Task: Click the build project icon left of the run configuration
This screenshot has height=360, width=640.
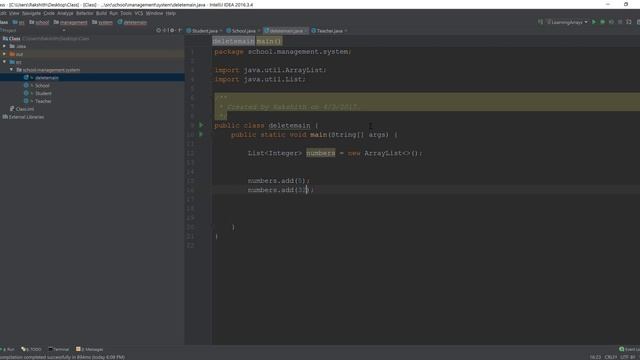Action: click(540, 22)
